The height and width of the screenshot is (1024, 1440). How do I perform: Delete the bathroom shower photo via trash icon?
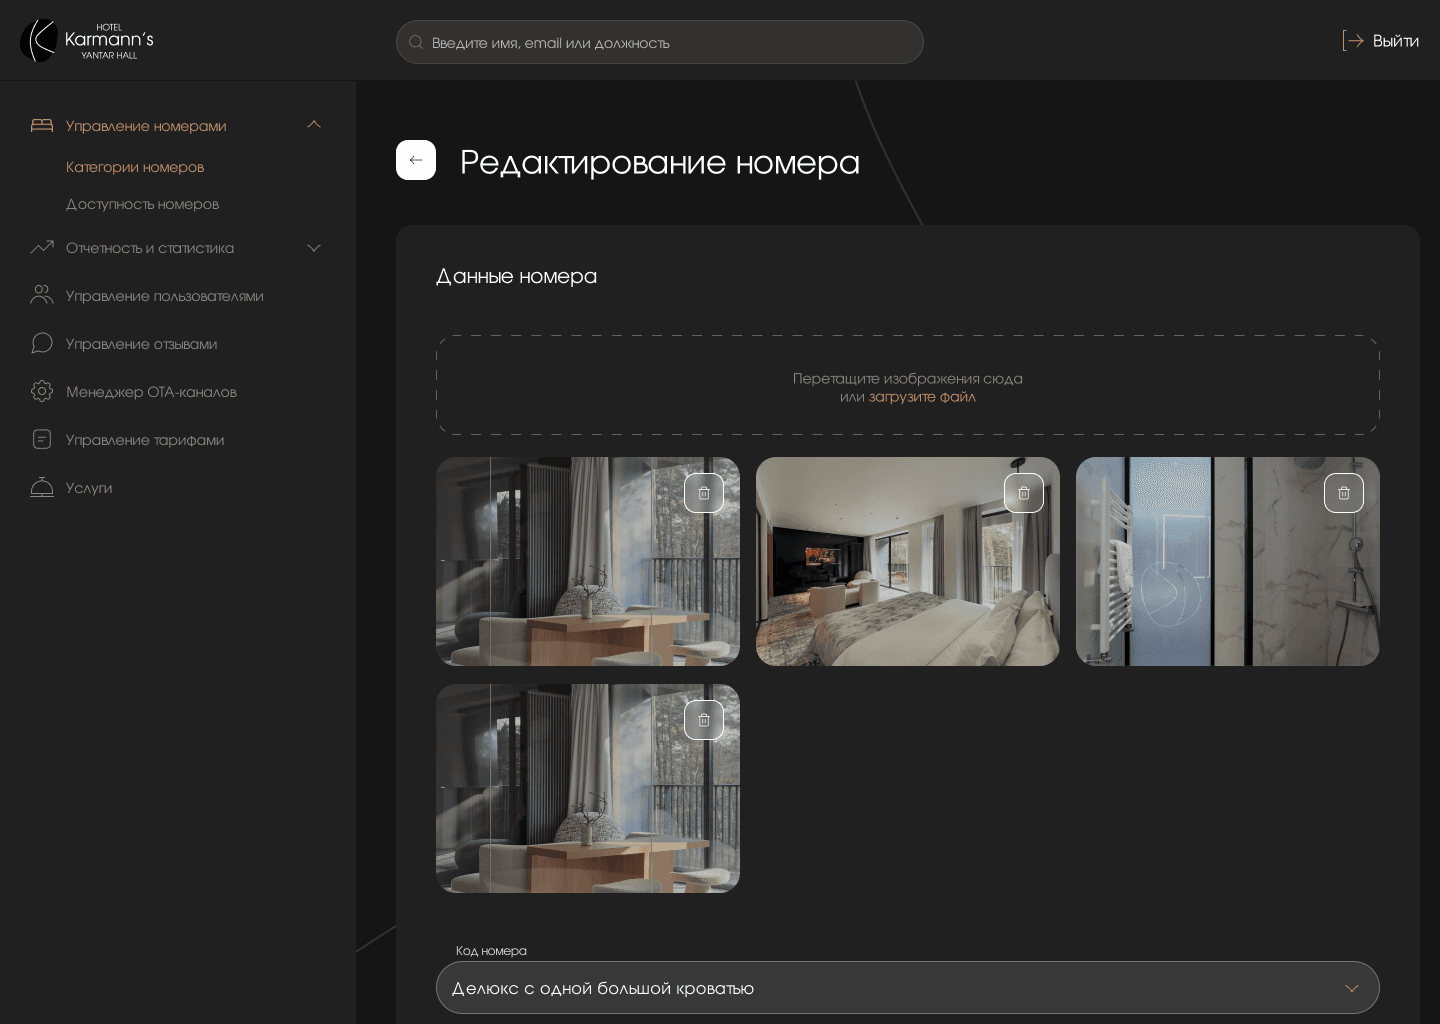click(x=1343, y=493)
